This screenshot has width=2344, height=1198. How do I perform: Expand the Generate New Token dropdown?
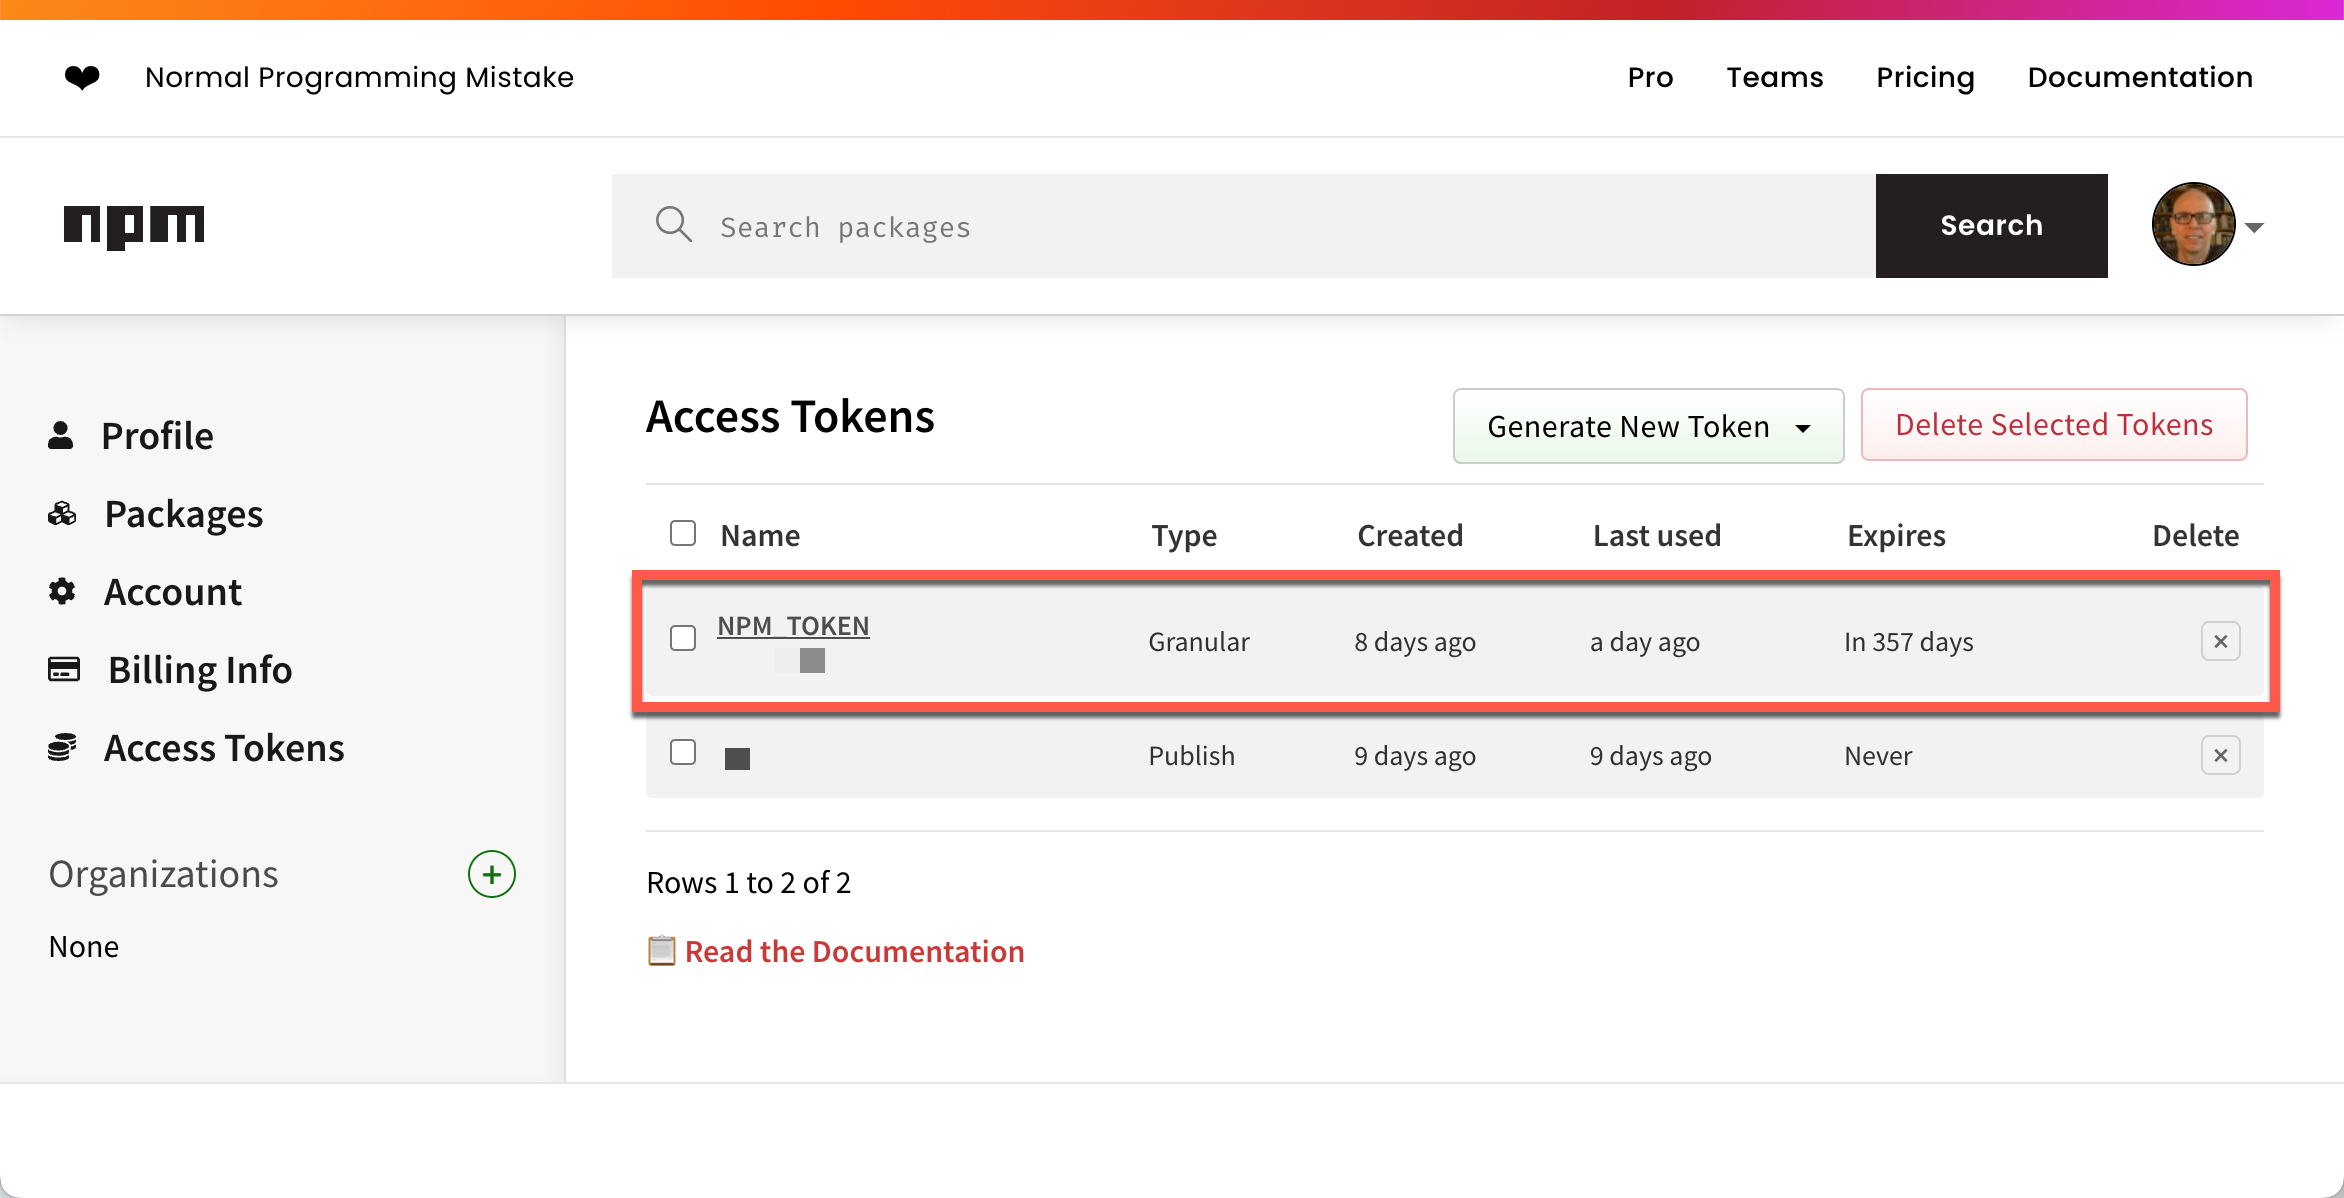click(1648, 426)
